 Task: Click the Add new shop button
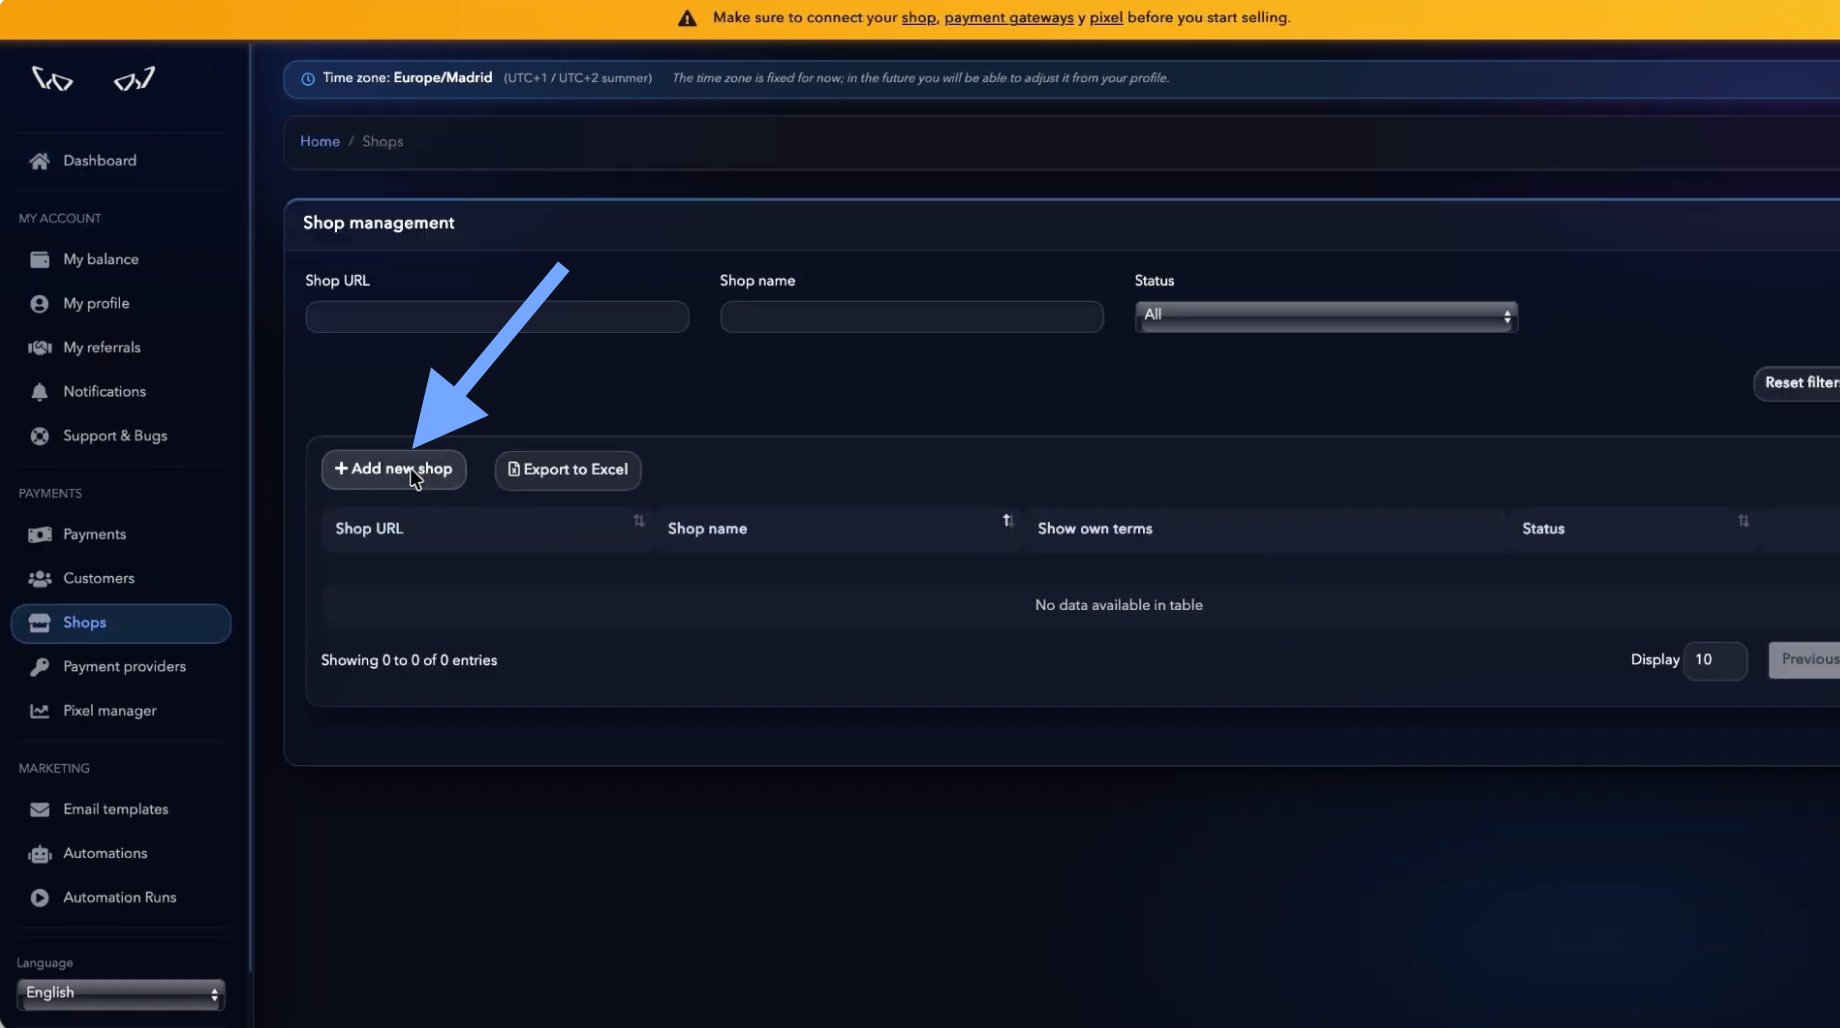[394, 470]
